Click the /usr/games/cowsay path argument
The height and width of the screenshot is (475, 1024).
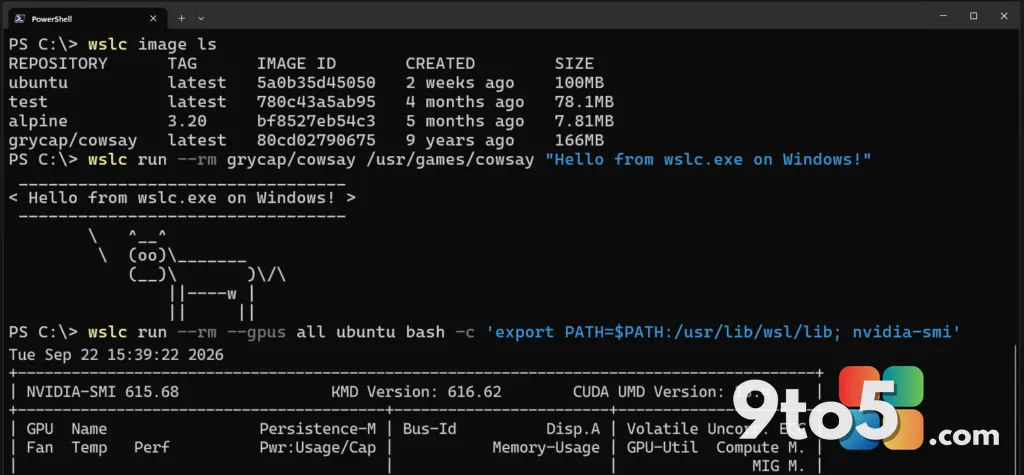click(x=451, y=159)
